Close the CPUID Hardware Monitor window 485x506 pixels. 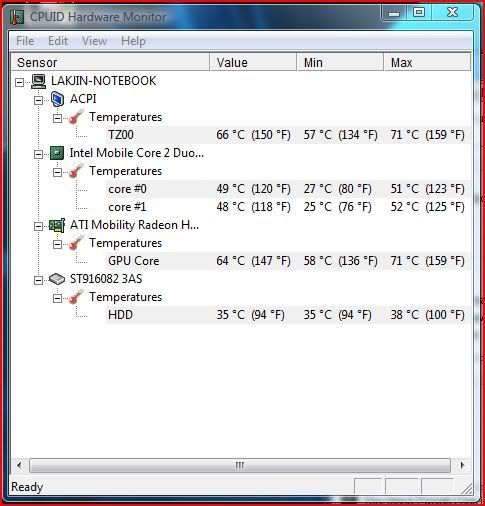(x=453, y=13)
